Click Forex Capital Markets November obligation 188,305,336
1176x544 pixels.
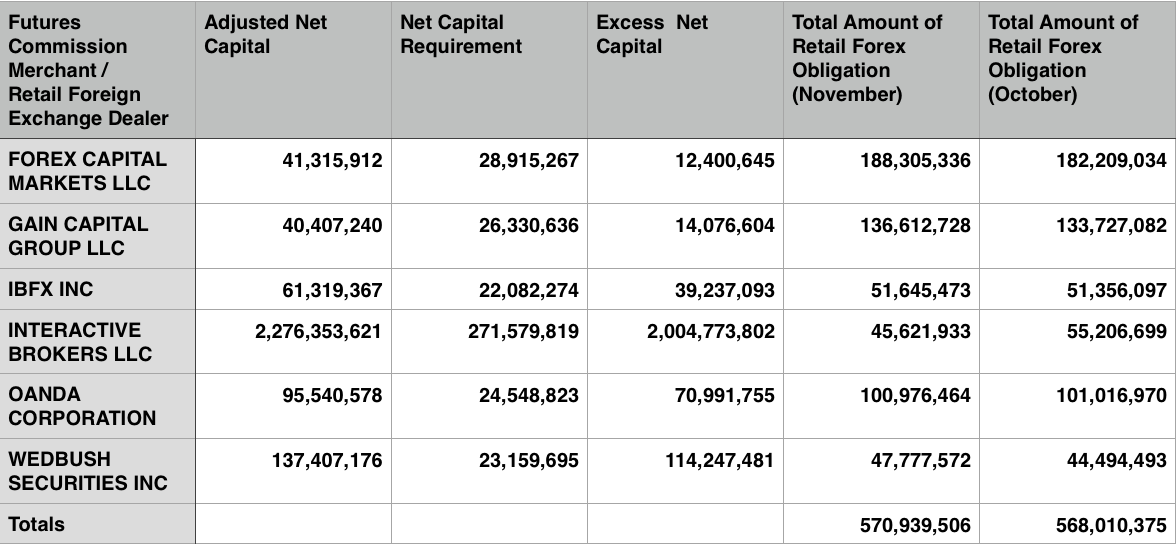tap(915, 160)
